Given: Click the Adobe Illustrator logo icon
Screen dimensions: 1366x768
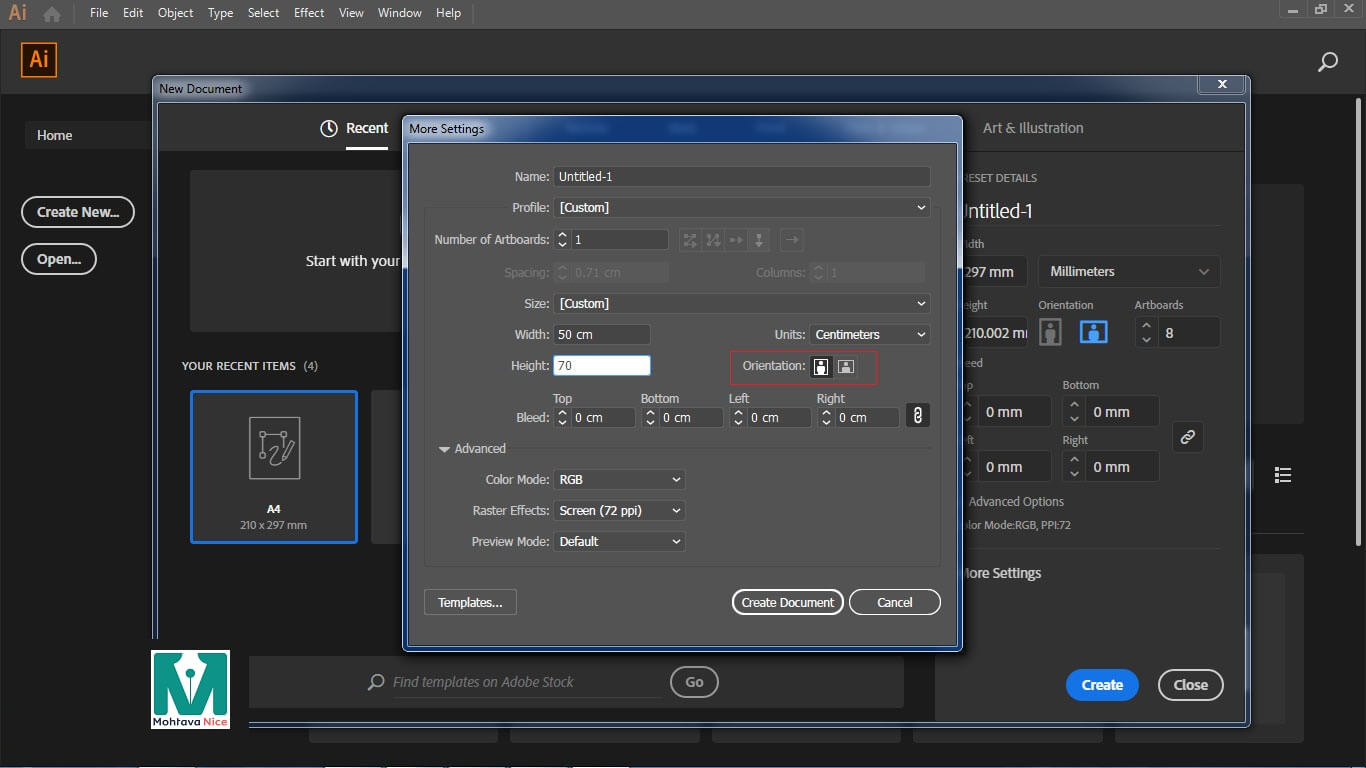Looking at the screenshot, I should [39, 60].
